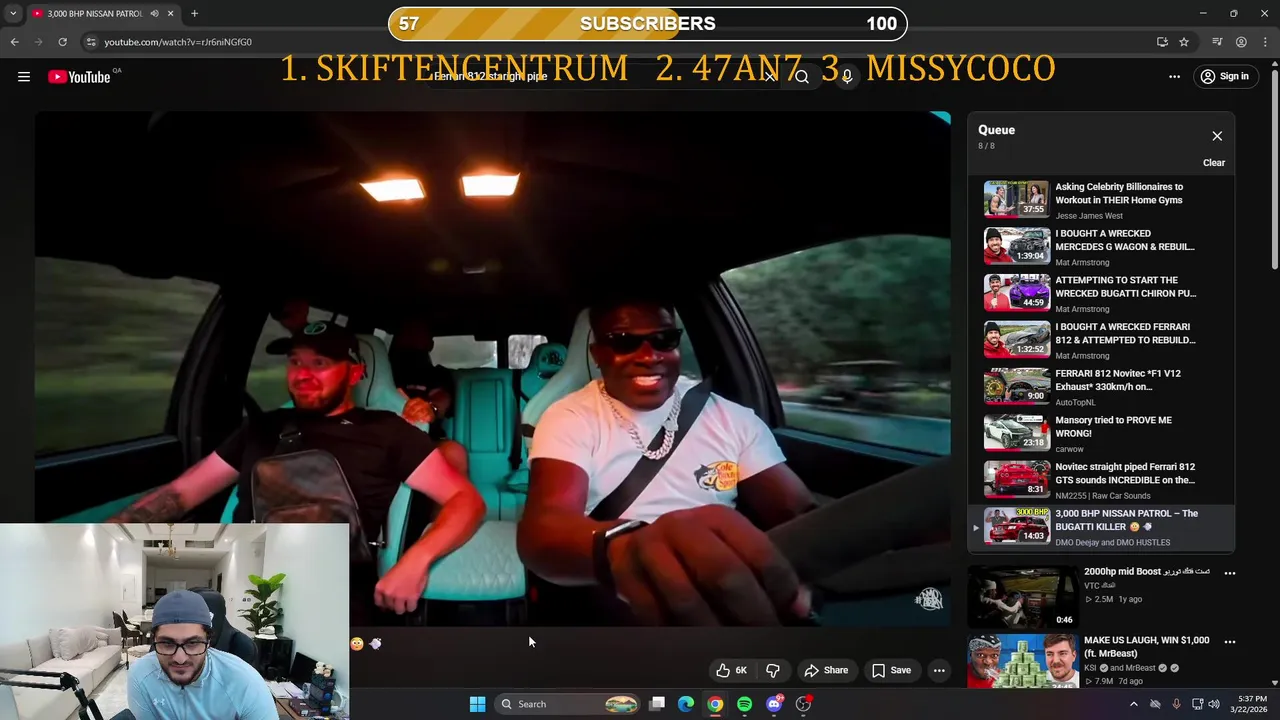Open Chrome media controls icon
The width and height of the screenshot is (1280, 720).
click(1217, 42)
